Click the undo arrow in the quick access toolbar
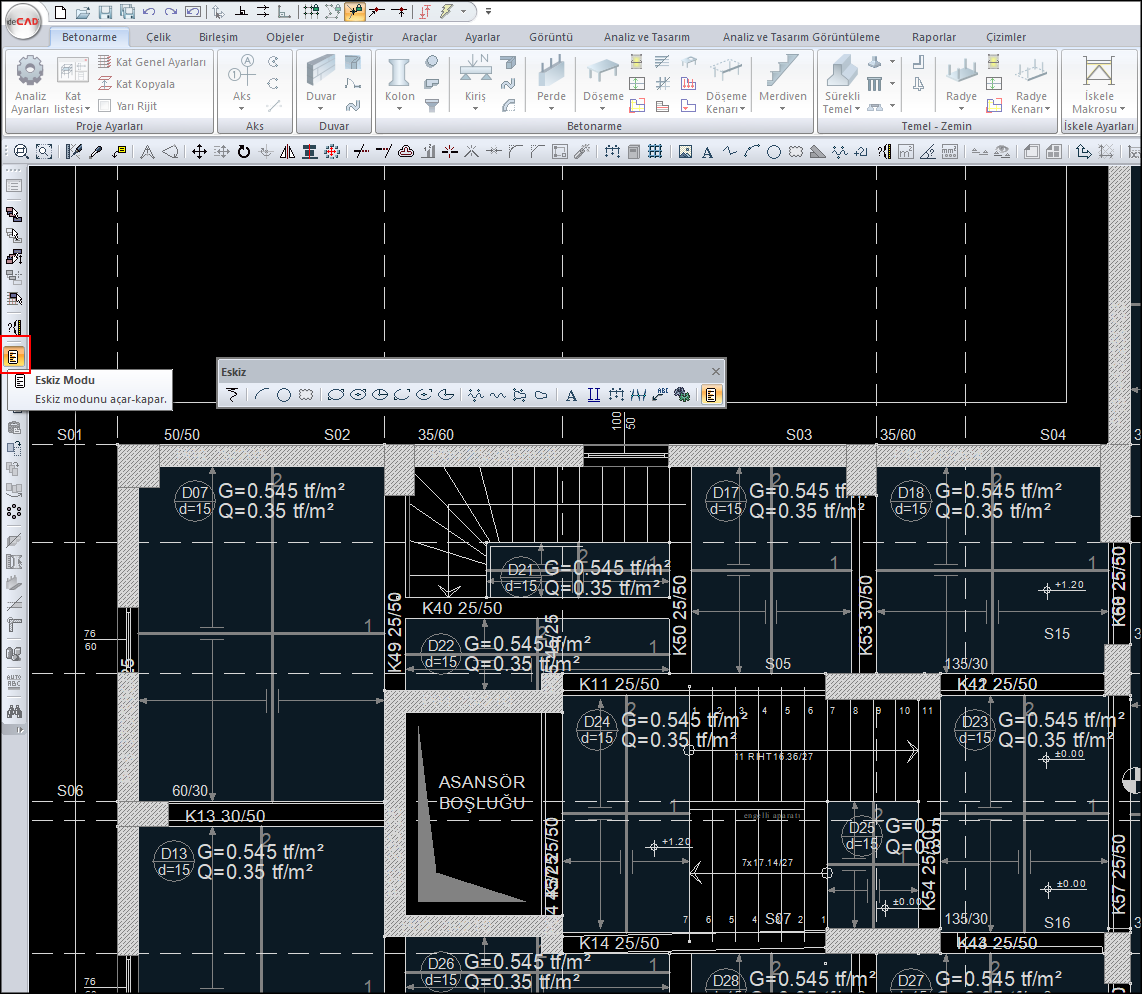This screenshot has height=994, width=1142. (149, 12)
